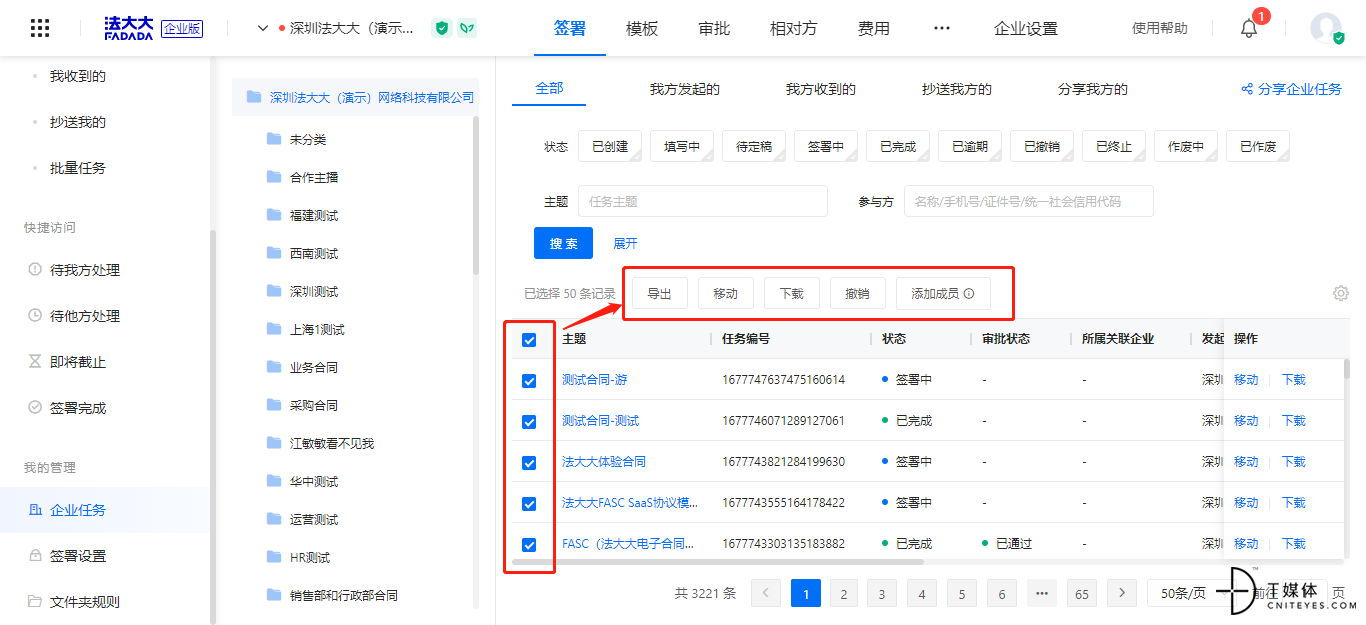The image size is (1366, 625).
Task: Click the HR测试 folder icon
Action: tap(274, 557)
